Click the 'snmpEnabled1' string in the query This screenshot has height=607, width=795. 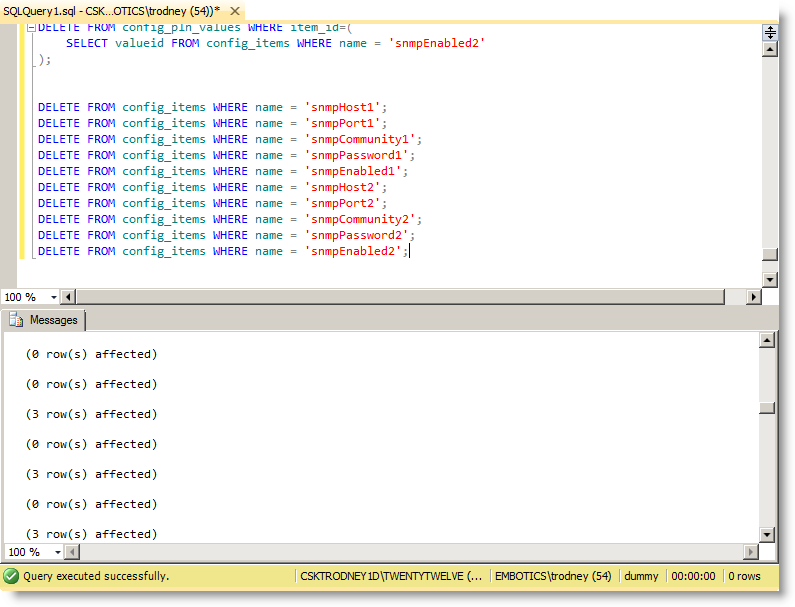(x=353, y=171)
